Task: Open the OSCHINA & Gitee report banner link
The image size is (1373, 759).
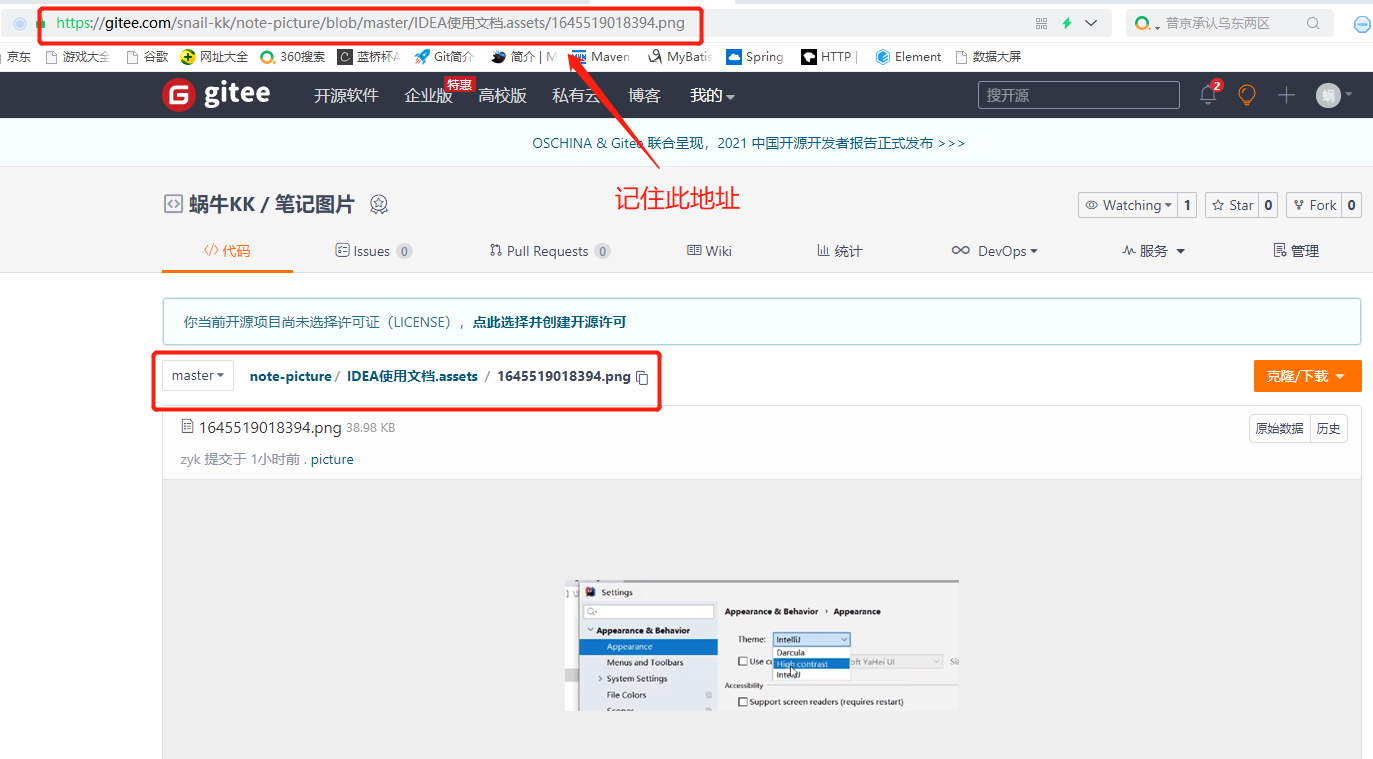Action: pos(748,143)
